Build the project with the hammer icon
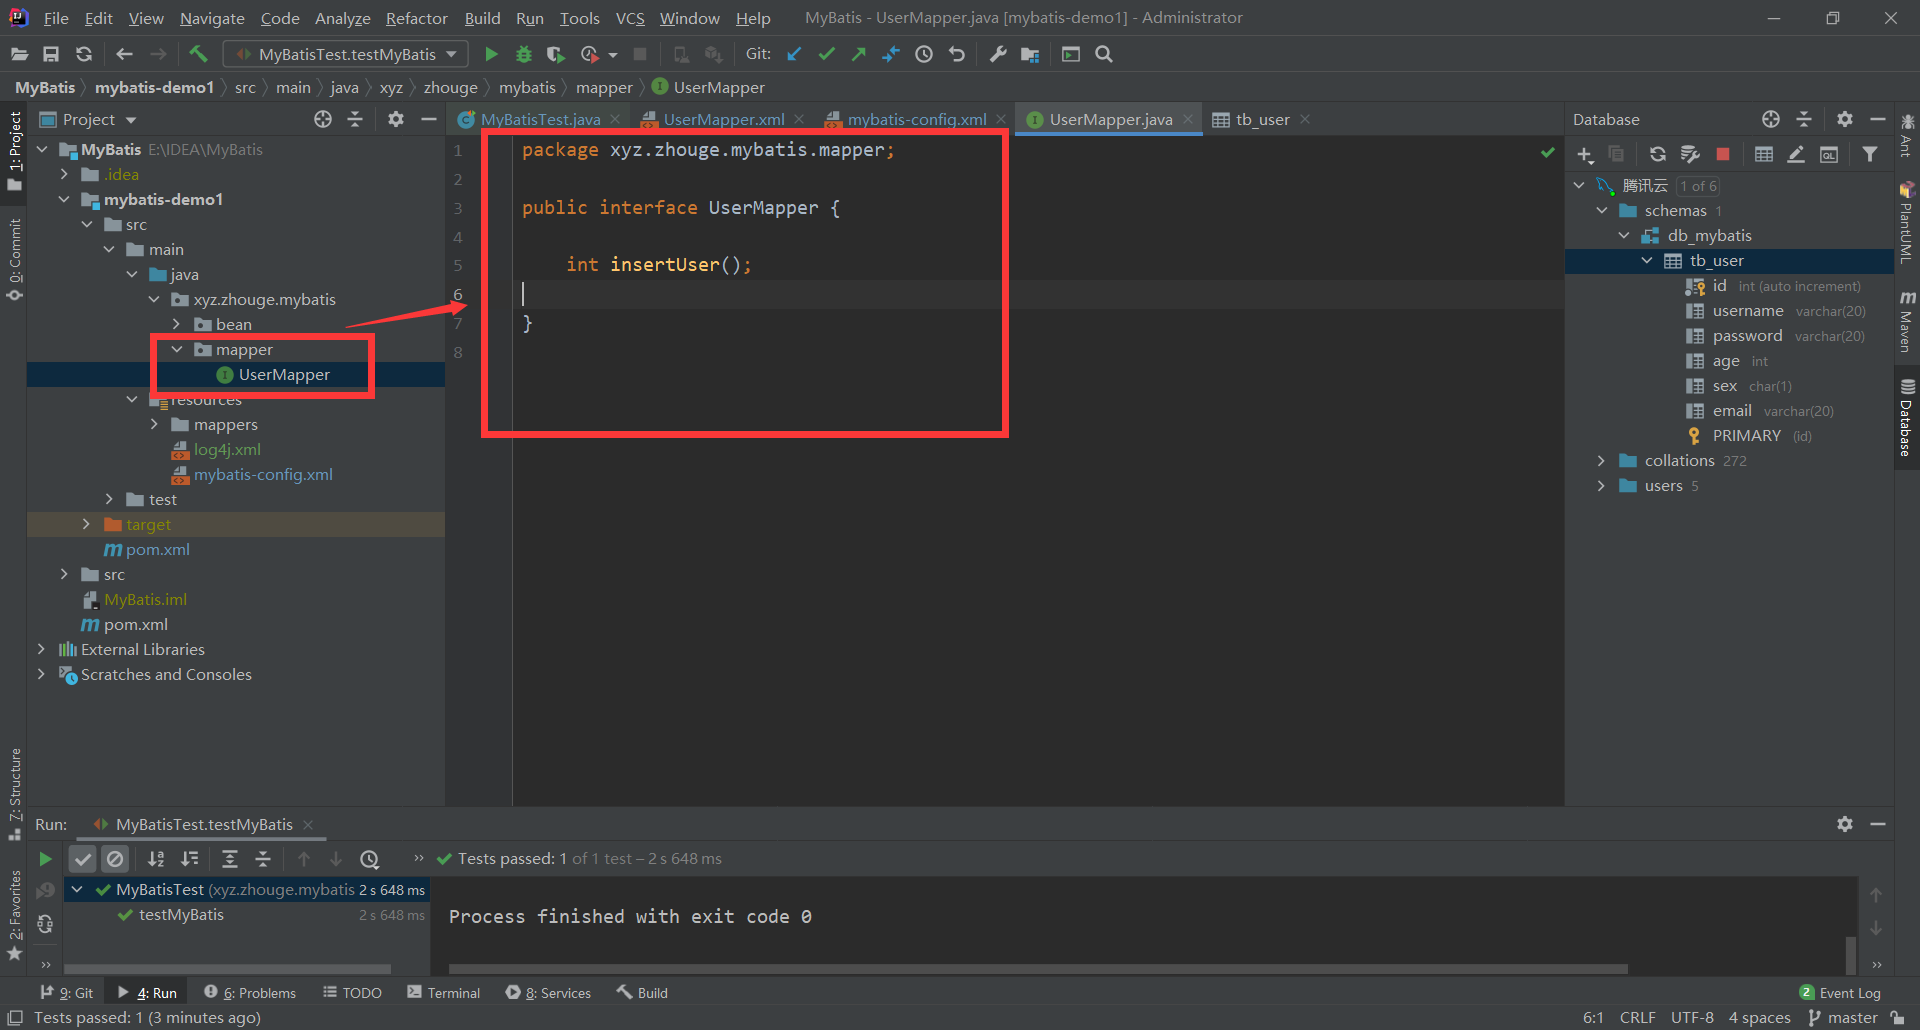This screenshot has width=1920, height=1030. pyautogui.click(x=198, y=54)
